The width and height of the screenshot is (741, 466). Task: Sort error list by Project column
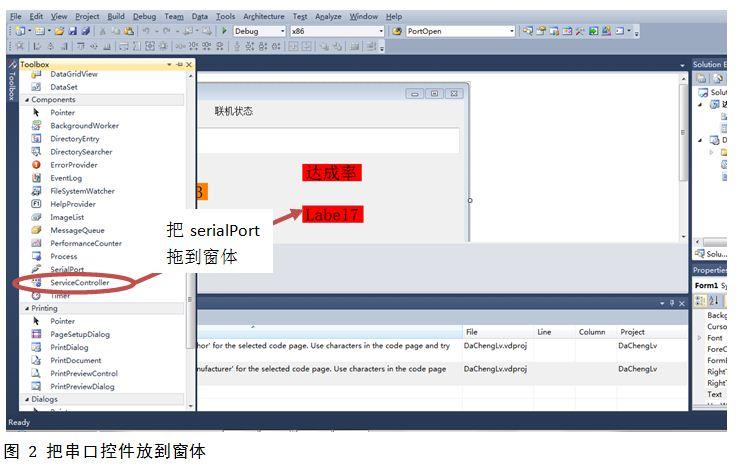pos(652,332)
